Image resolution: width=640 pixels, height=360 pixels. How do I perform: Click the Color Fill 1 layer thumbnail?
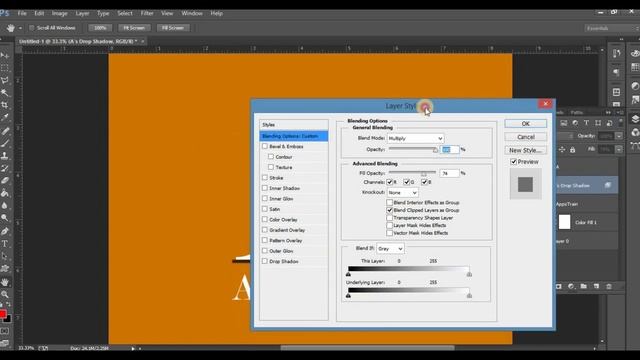point(564,222)
